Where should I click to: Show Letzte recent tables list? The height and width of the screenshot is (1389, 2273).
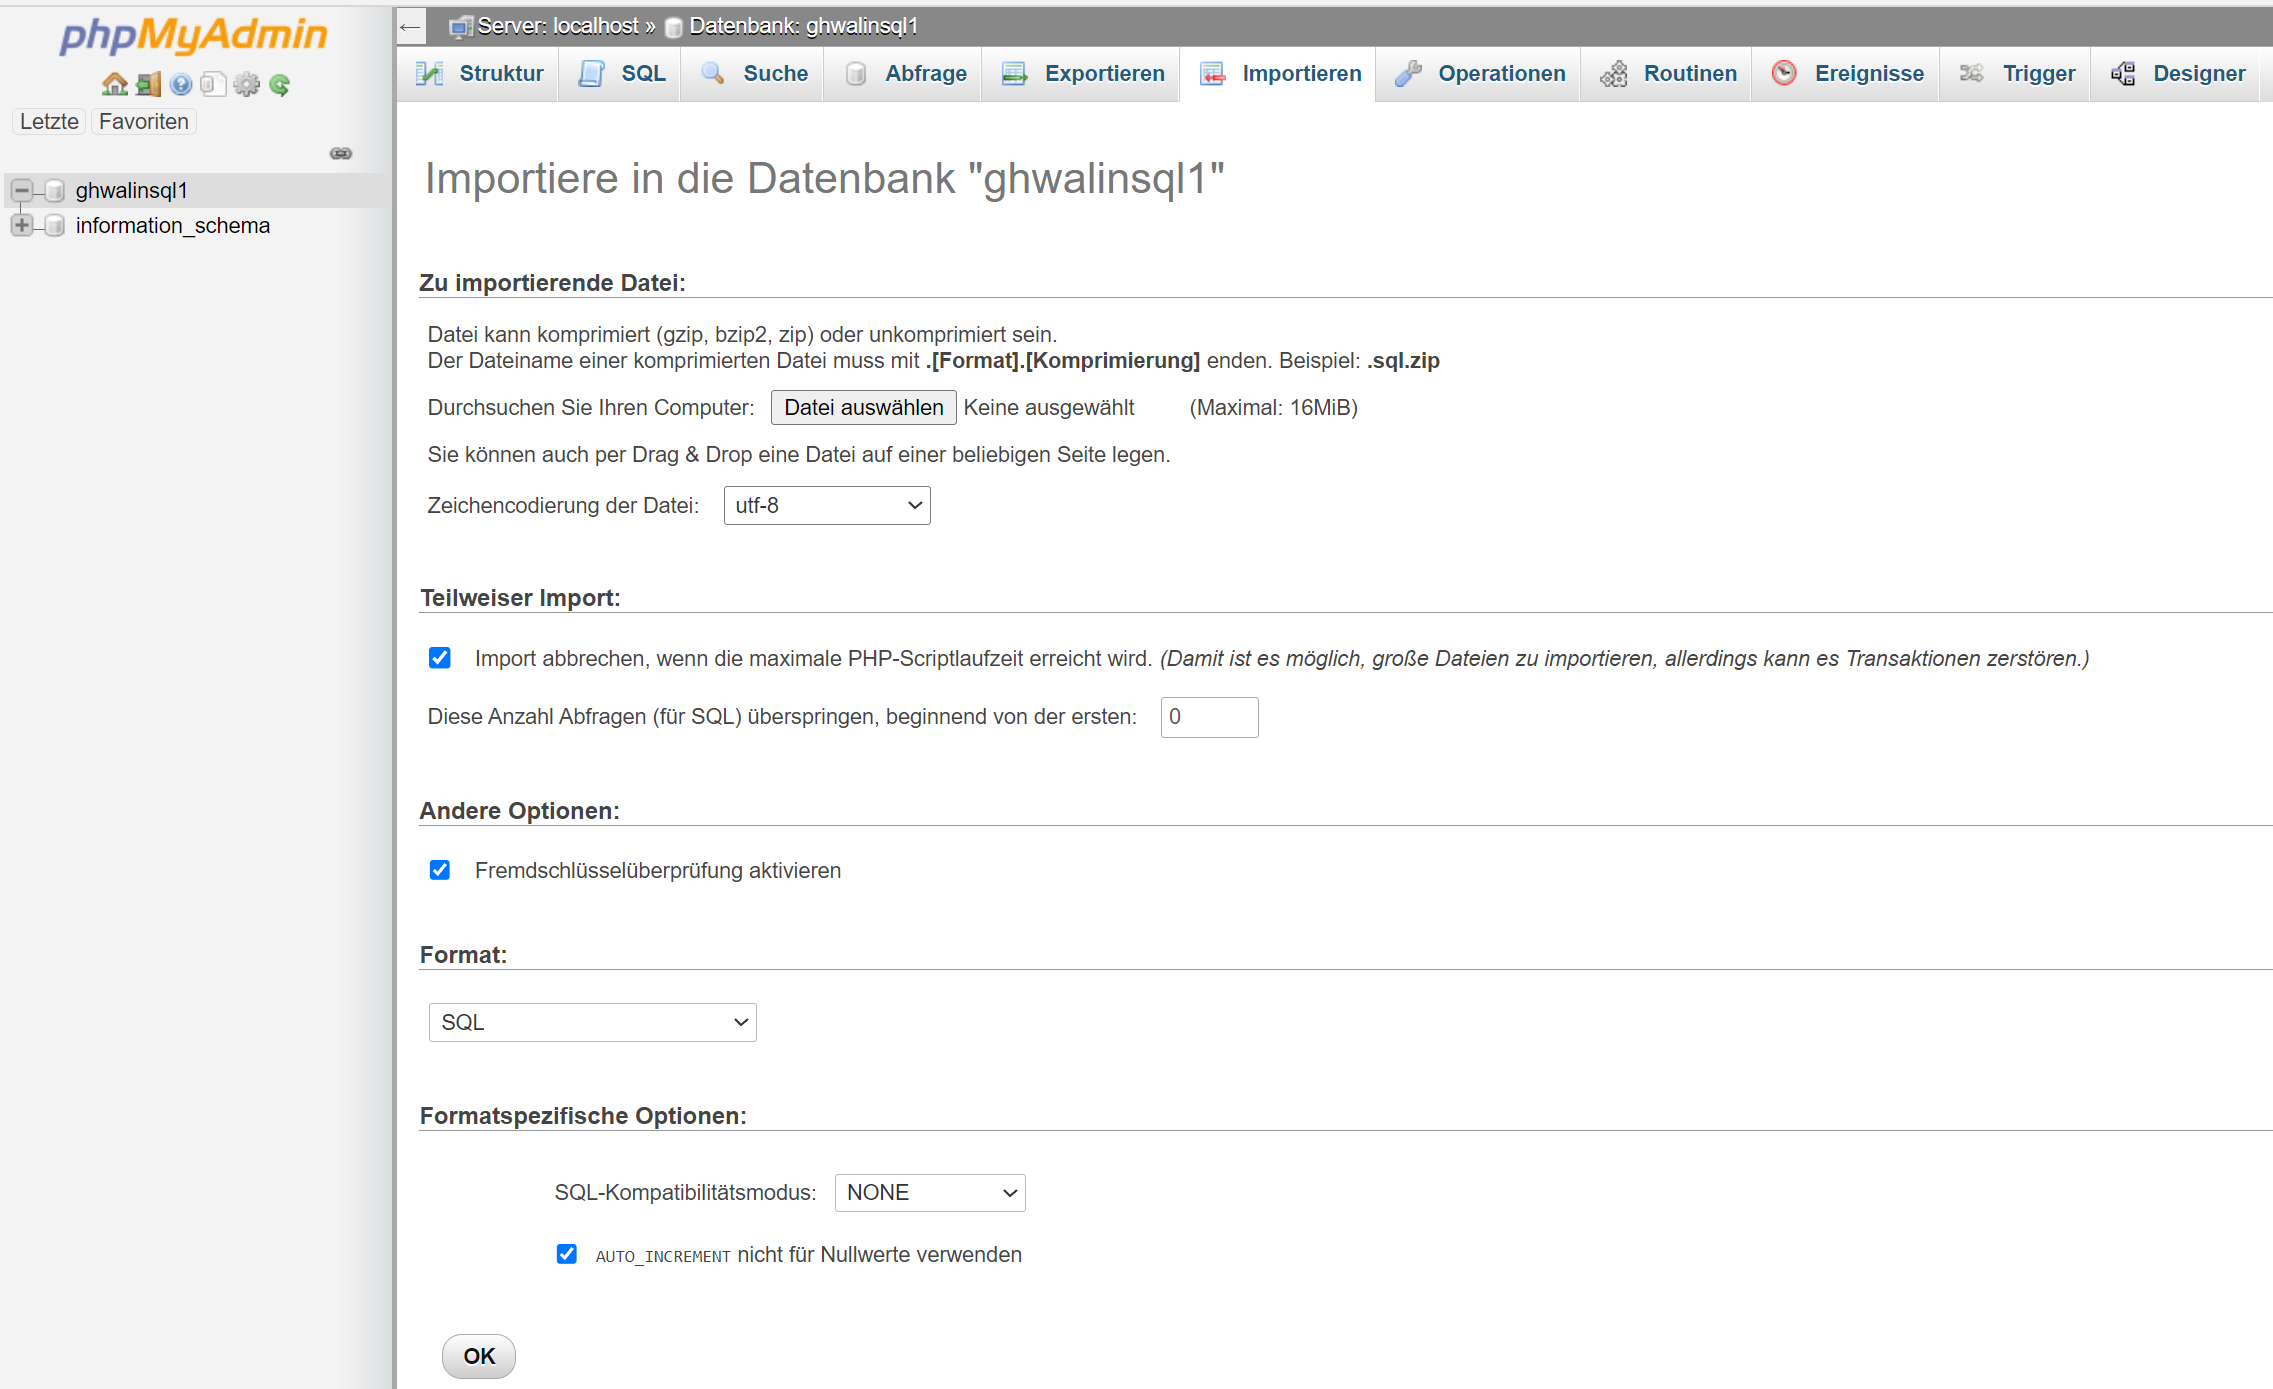pyautogui.click(x=49, y=122)
